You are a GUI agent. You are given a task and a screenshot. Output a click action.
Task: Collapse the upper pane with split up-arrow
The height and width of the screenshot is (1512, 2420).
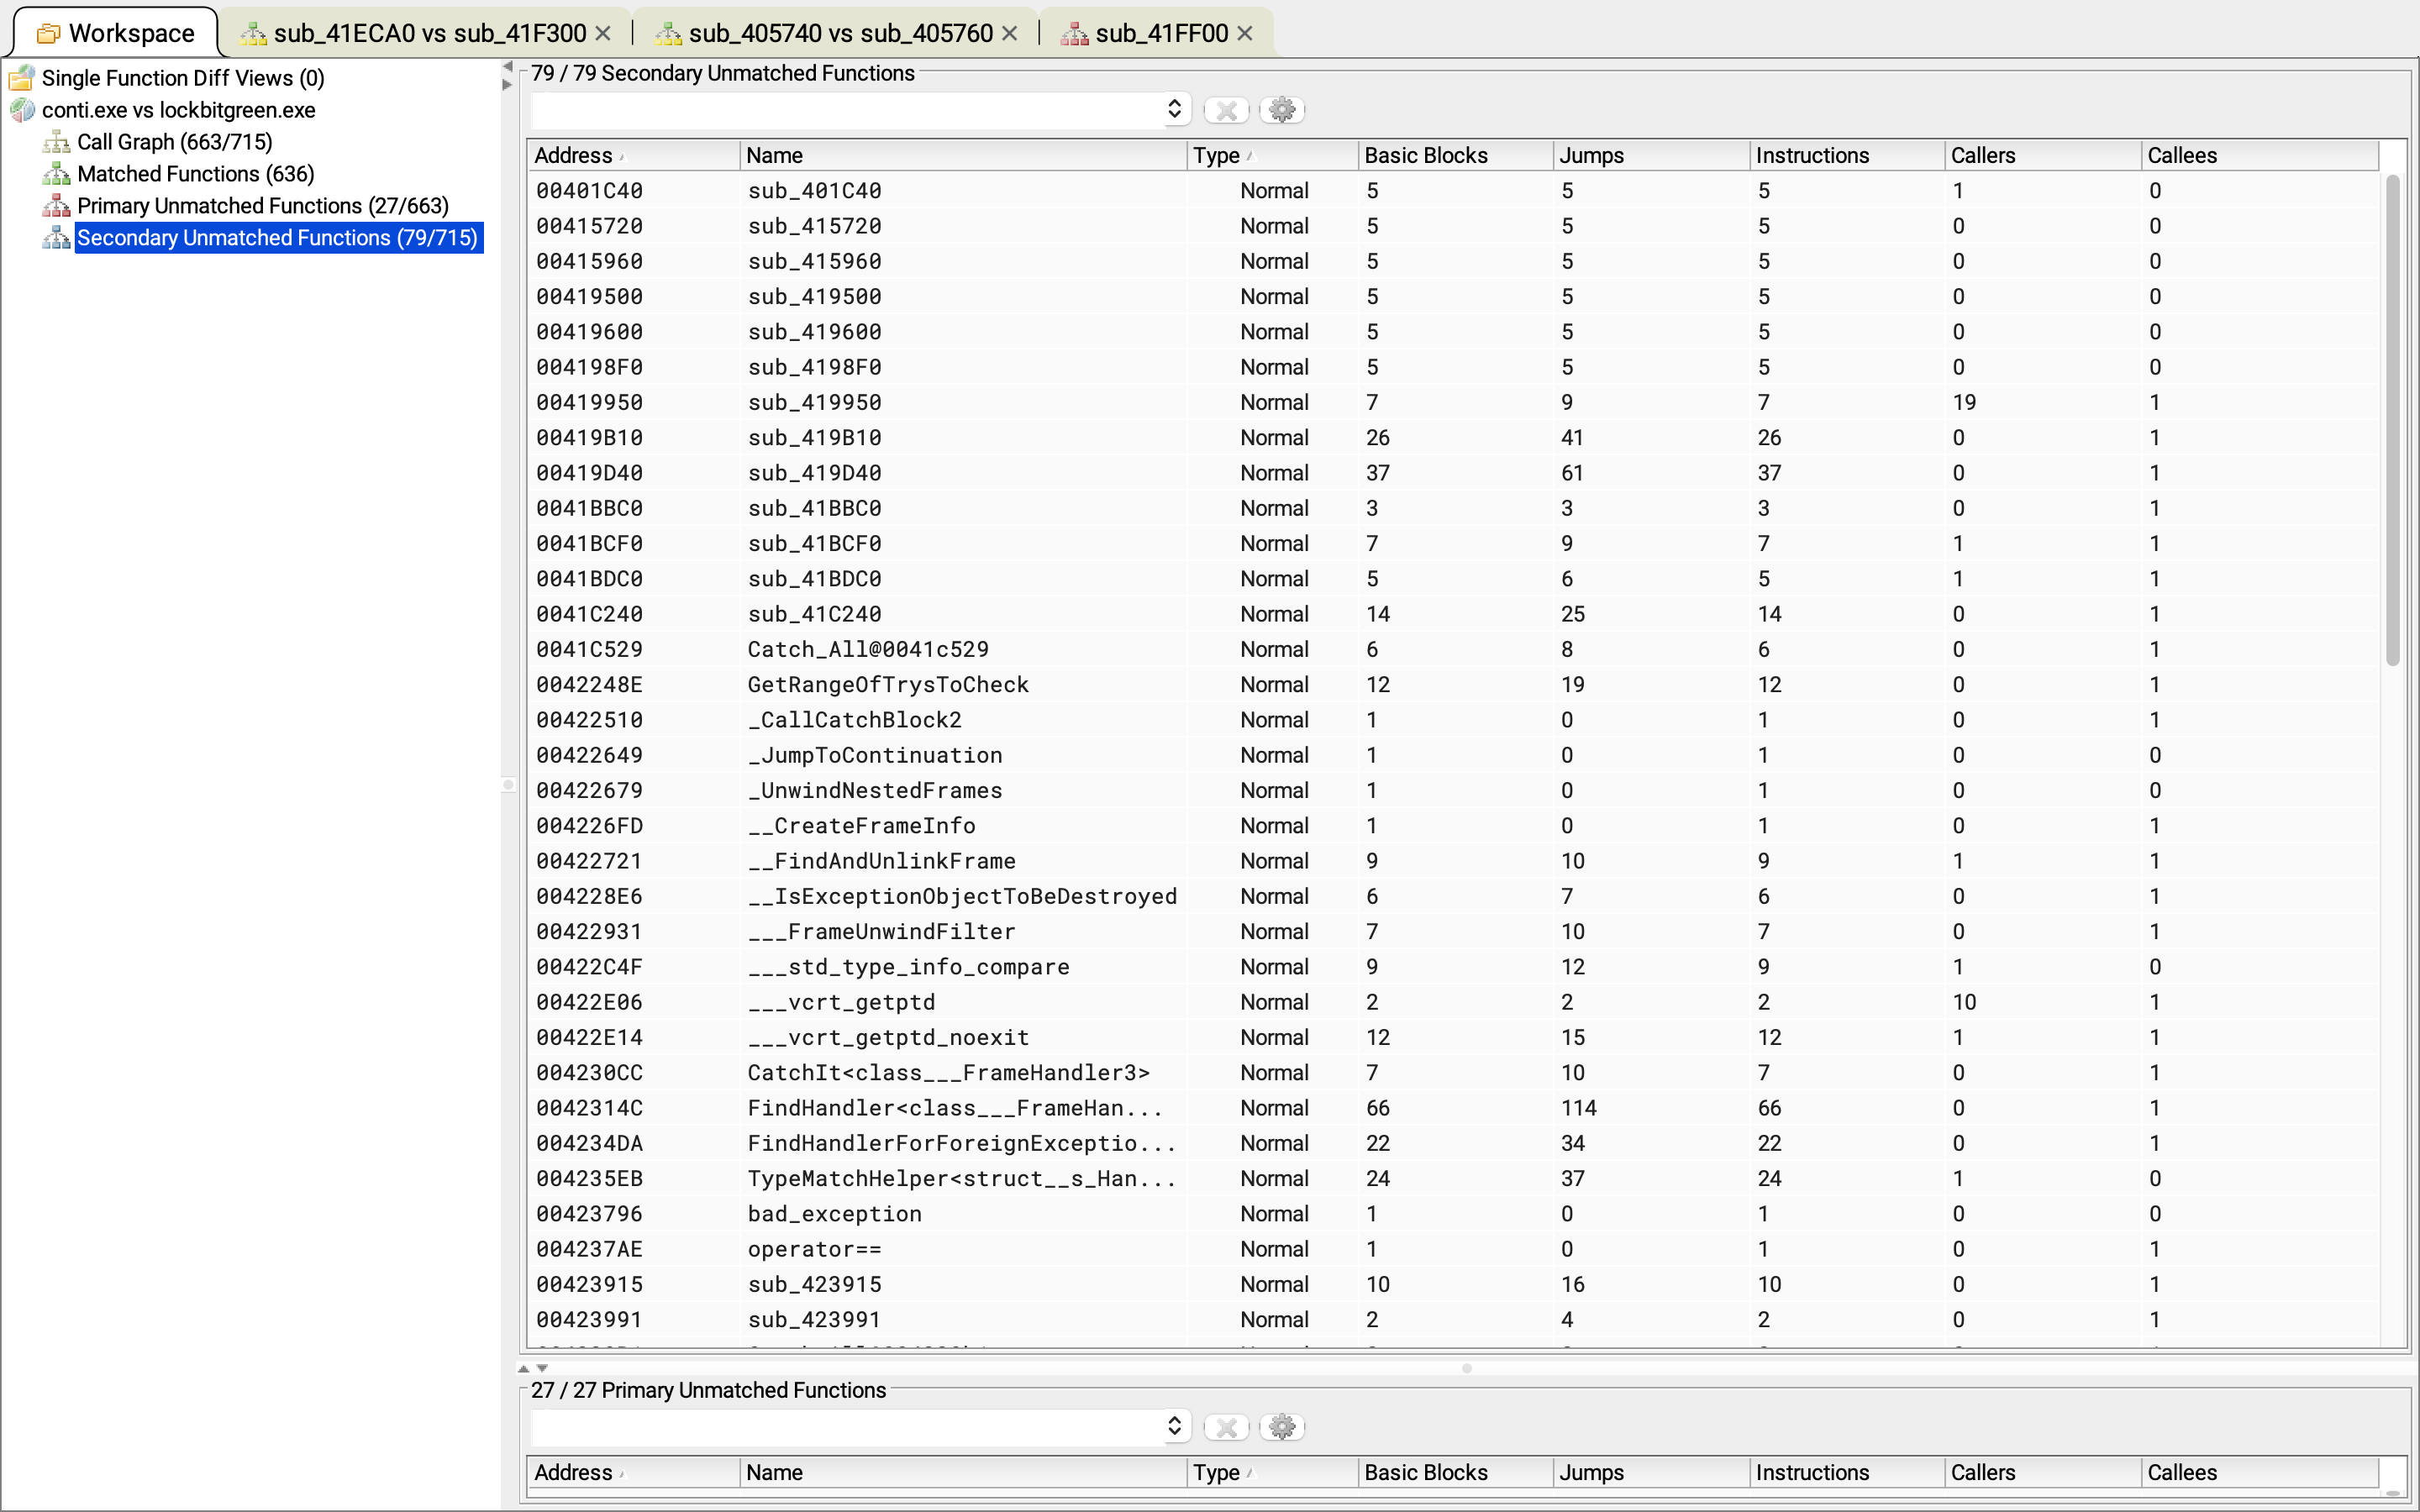524,1368
